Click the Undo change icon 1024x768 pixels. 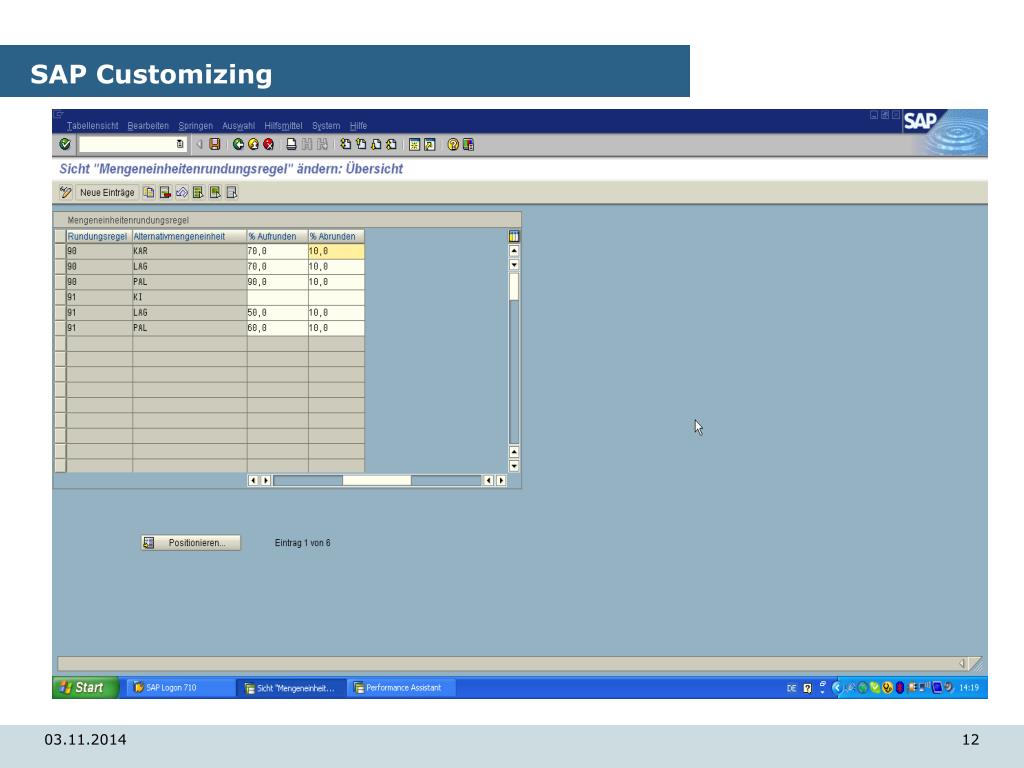point(182,192)
